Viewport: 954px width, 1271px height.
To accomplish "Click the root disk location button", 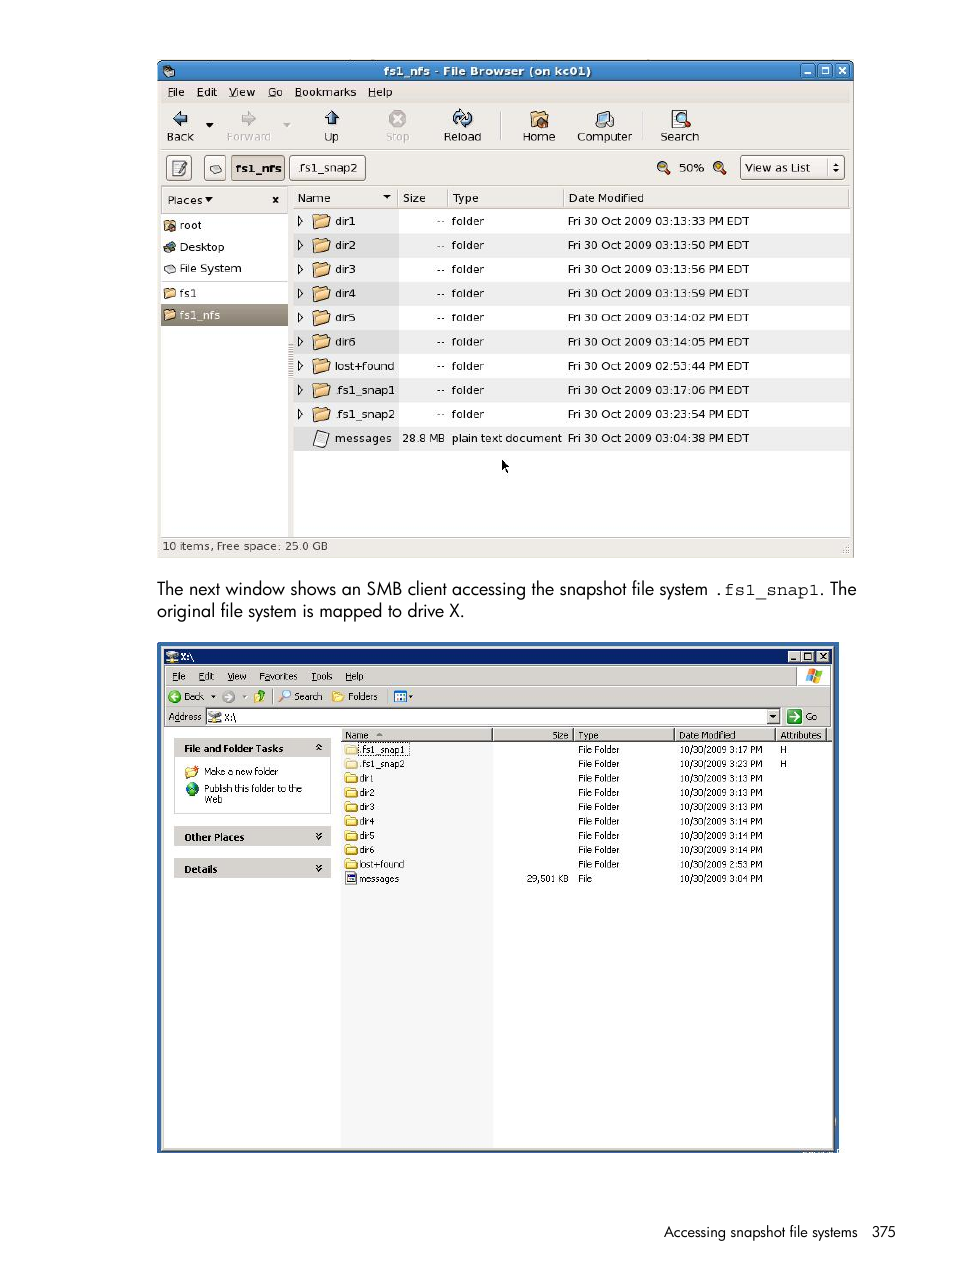I will [x=215, y=168].
